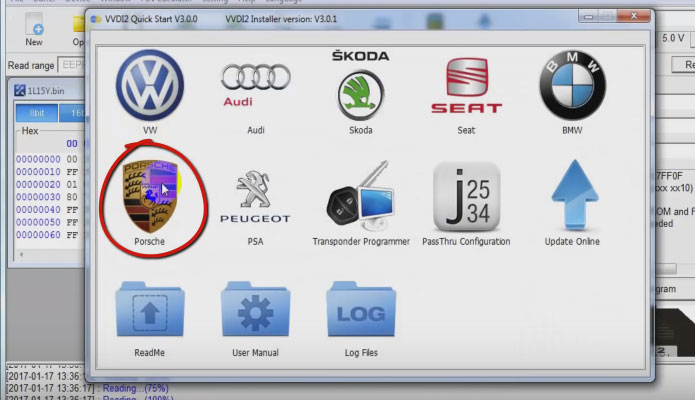Open PassThru Configuration j2534 icon
Viewport: 695px width, 400px height.
466,196
